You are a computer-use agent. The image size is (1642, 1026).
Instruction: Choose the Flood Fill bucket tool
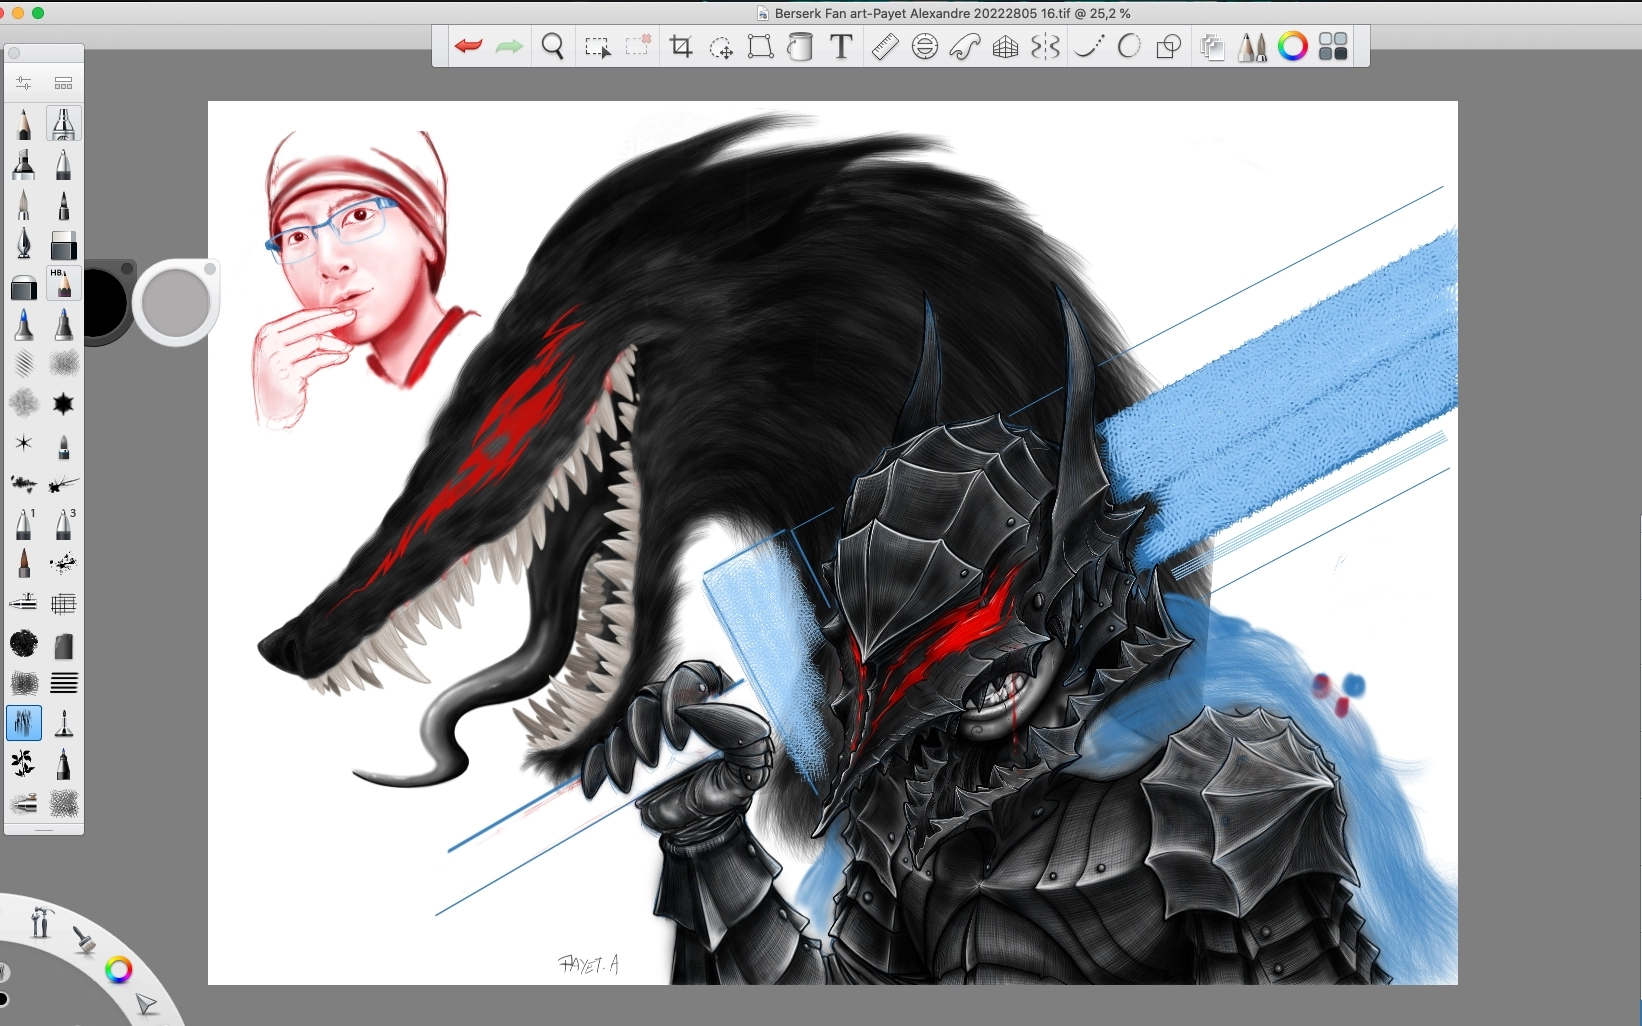click(801, 47)
